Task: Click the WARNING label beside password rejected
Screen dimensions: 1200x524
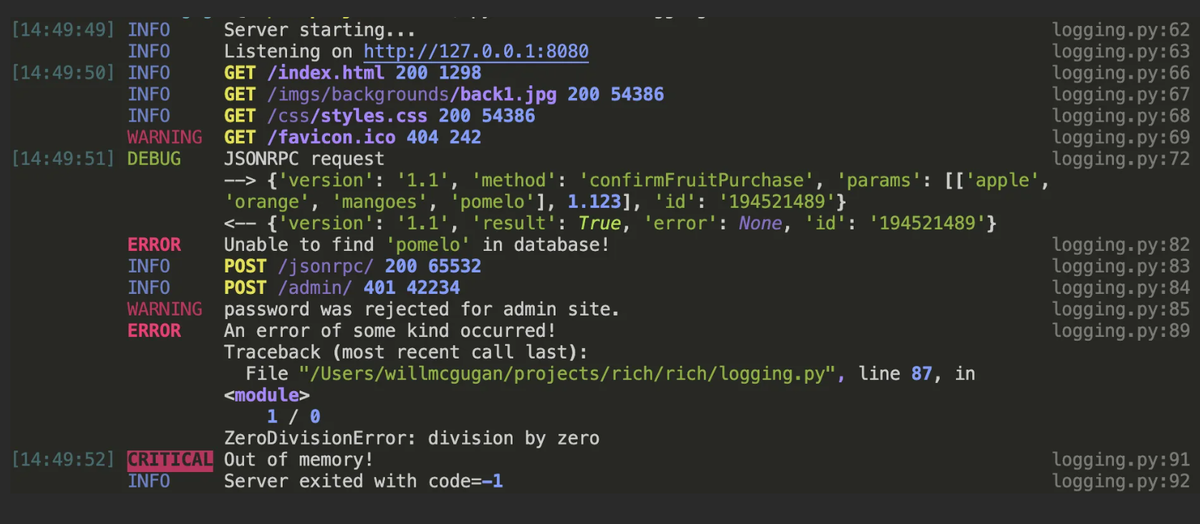Action: [165, 309]
